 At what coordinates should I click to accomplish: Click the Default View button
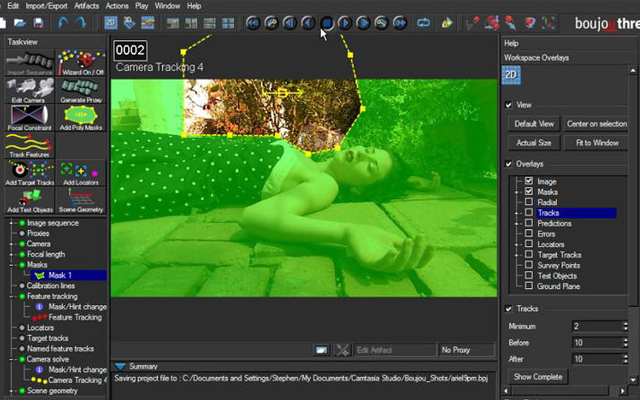click(x=534, y=124)
